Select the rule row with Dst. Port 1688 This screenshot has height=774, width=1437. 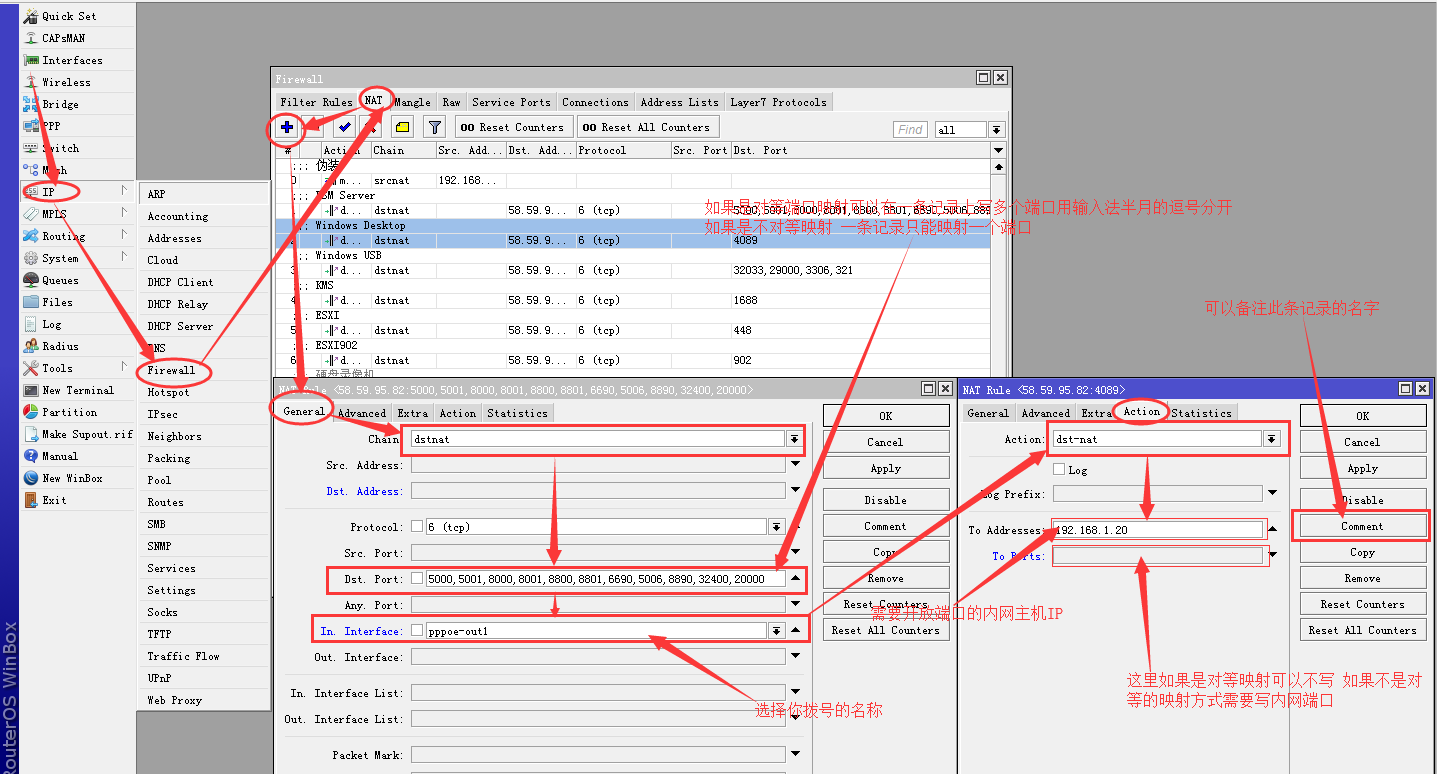633,300
